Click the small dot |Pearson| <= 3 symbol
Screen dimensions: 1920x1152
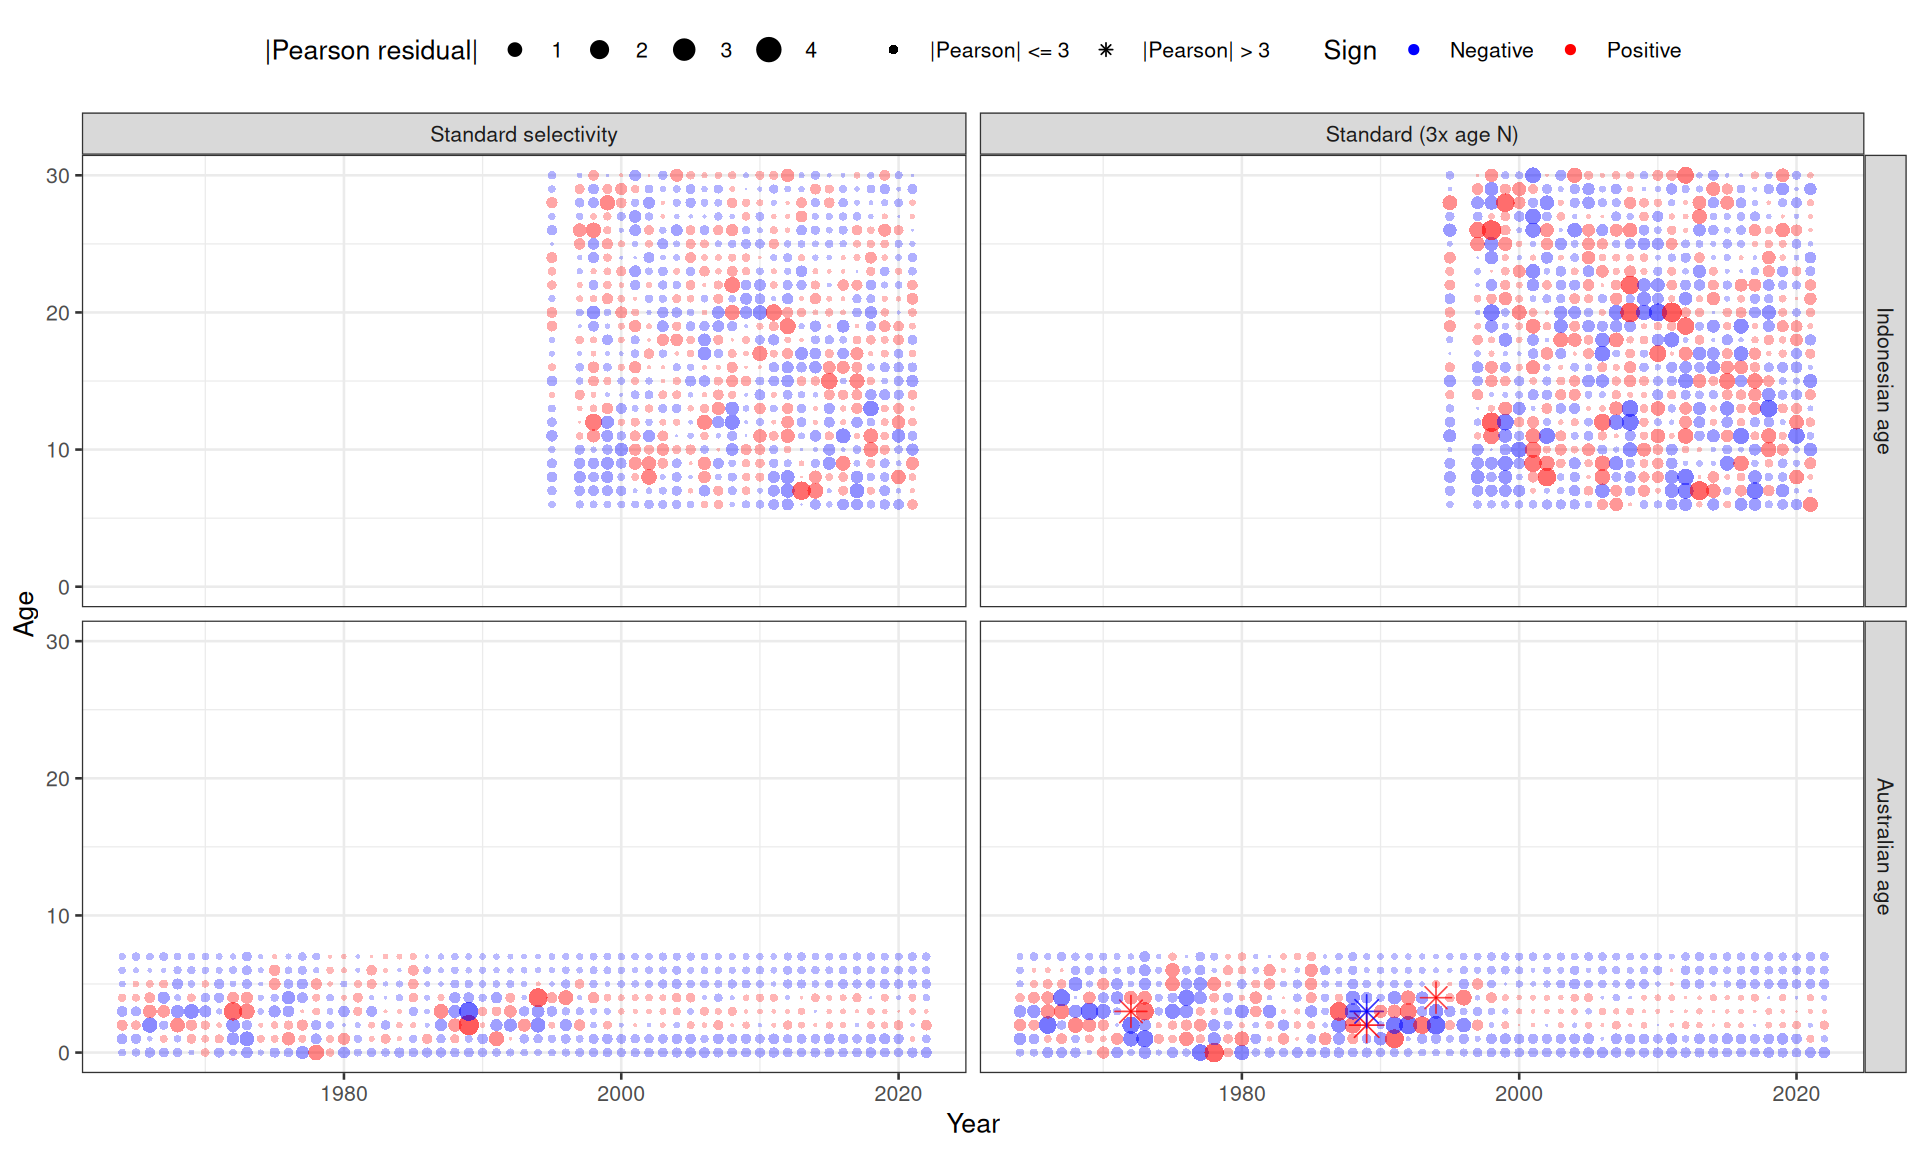coord(893,50)
